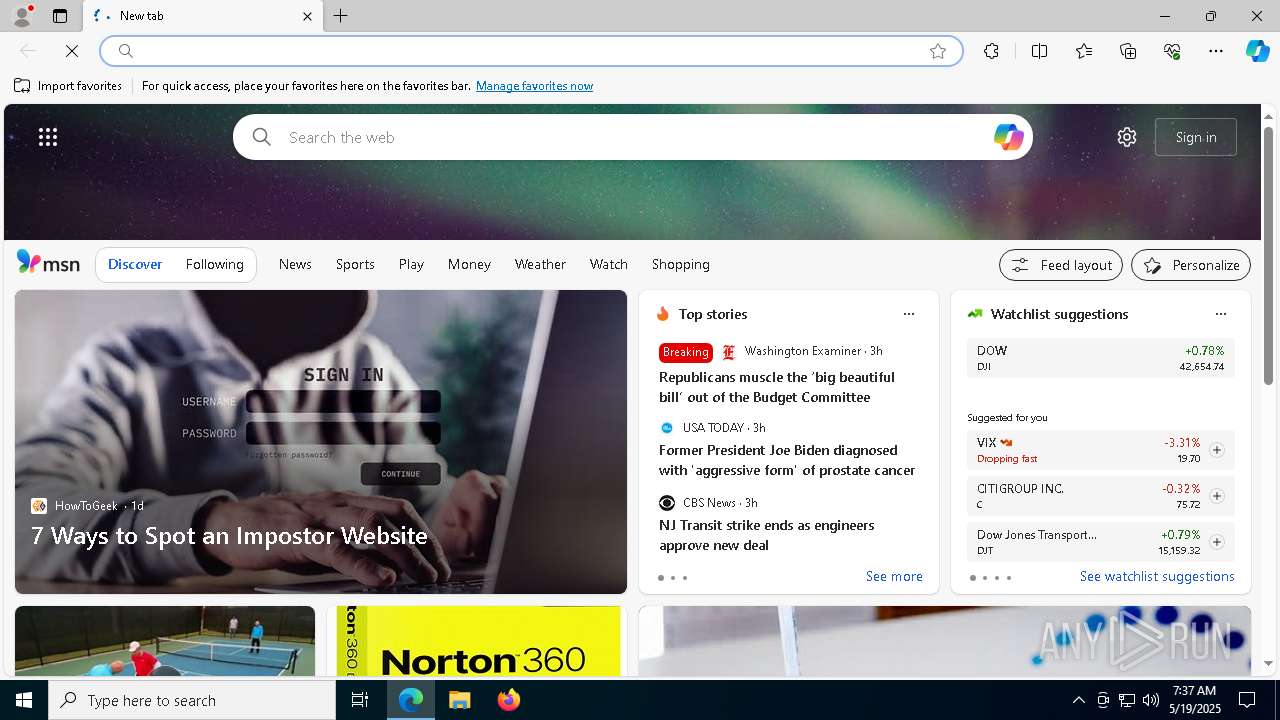Image resolution: width=1280 pixels, height=720 pixels.
Task: Open the Money category
Action: [469, 264]
